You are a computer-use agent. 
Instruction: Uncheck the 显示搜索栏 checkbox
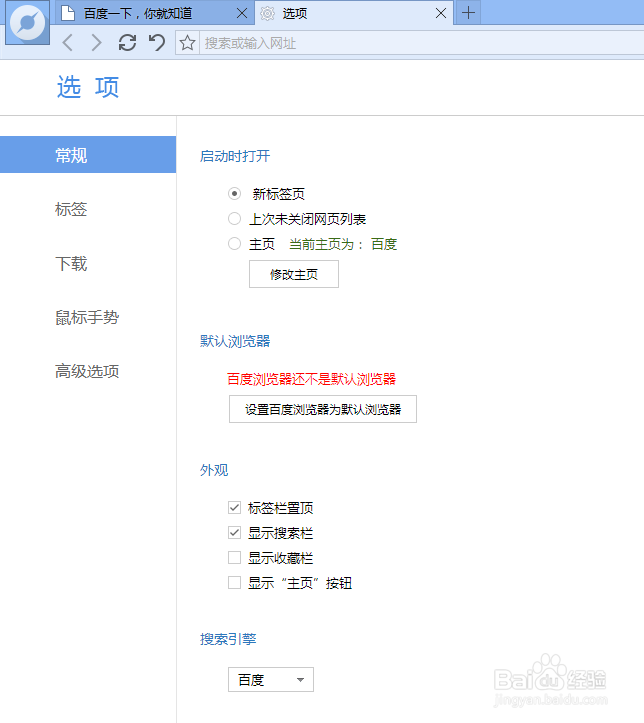[234, 533]
